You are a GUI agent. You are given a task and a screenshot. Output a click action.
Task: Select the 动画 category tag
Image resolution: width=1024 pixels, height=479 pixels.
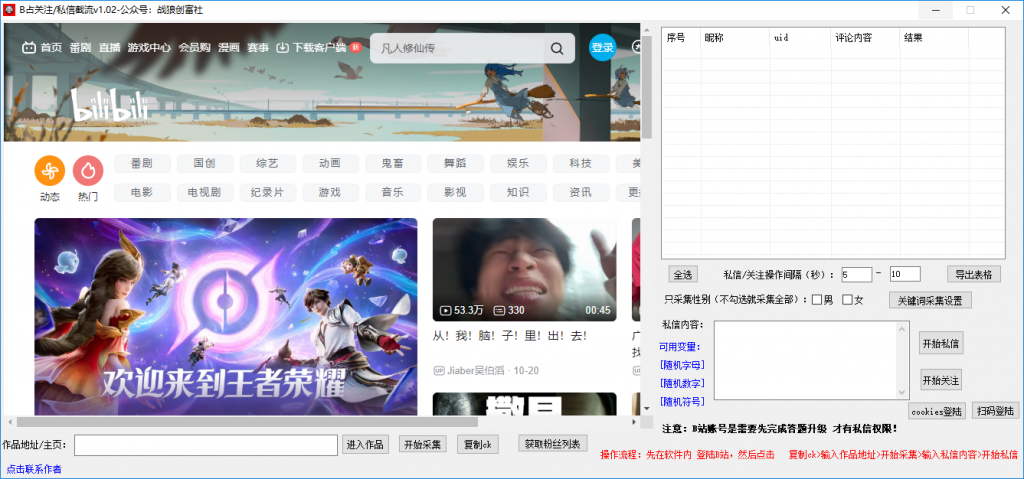coord(330,163)
